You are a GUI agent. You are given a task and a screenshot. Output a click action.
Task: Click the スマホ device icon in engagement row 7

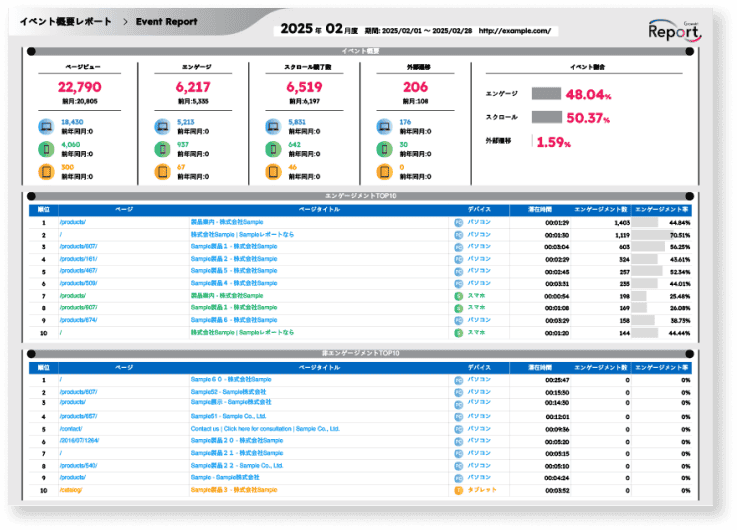459,296
